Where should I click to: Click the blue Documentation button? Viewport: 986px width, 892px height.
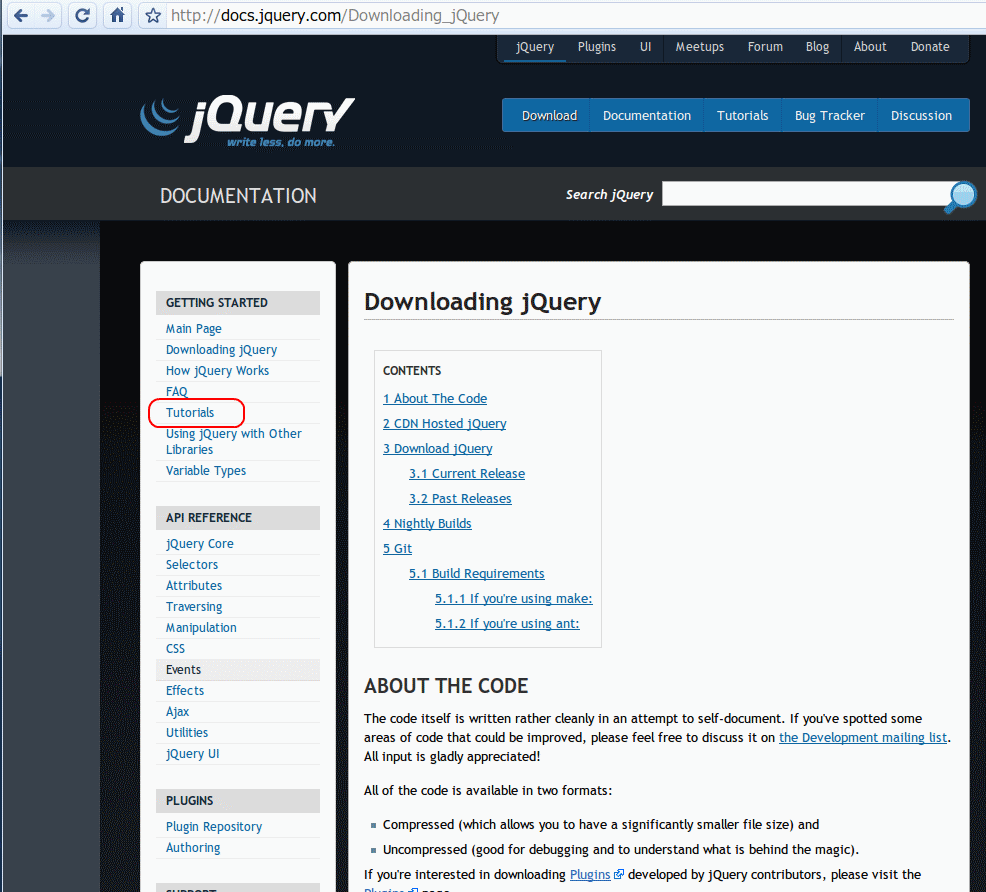click(646, 116)
